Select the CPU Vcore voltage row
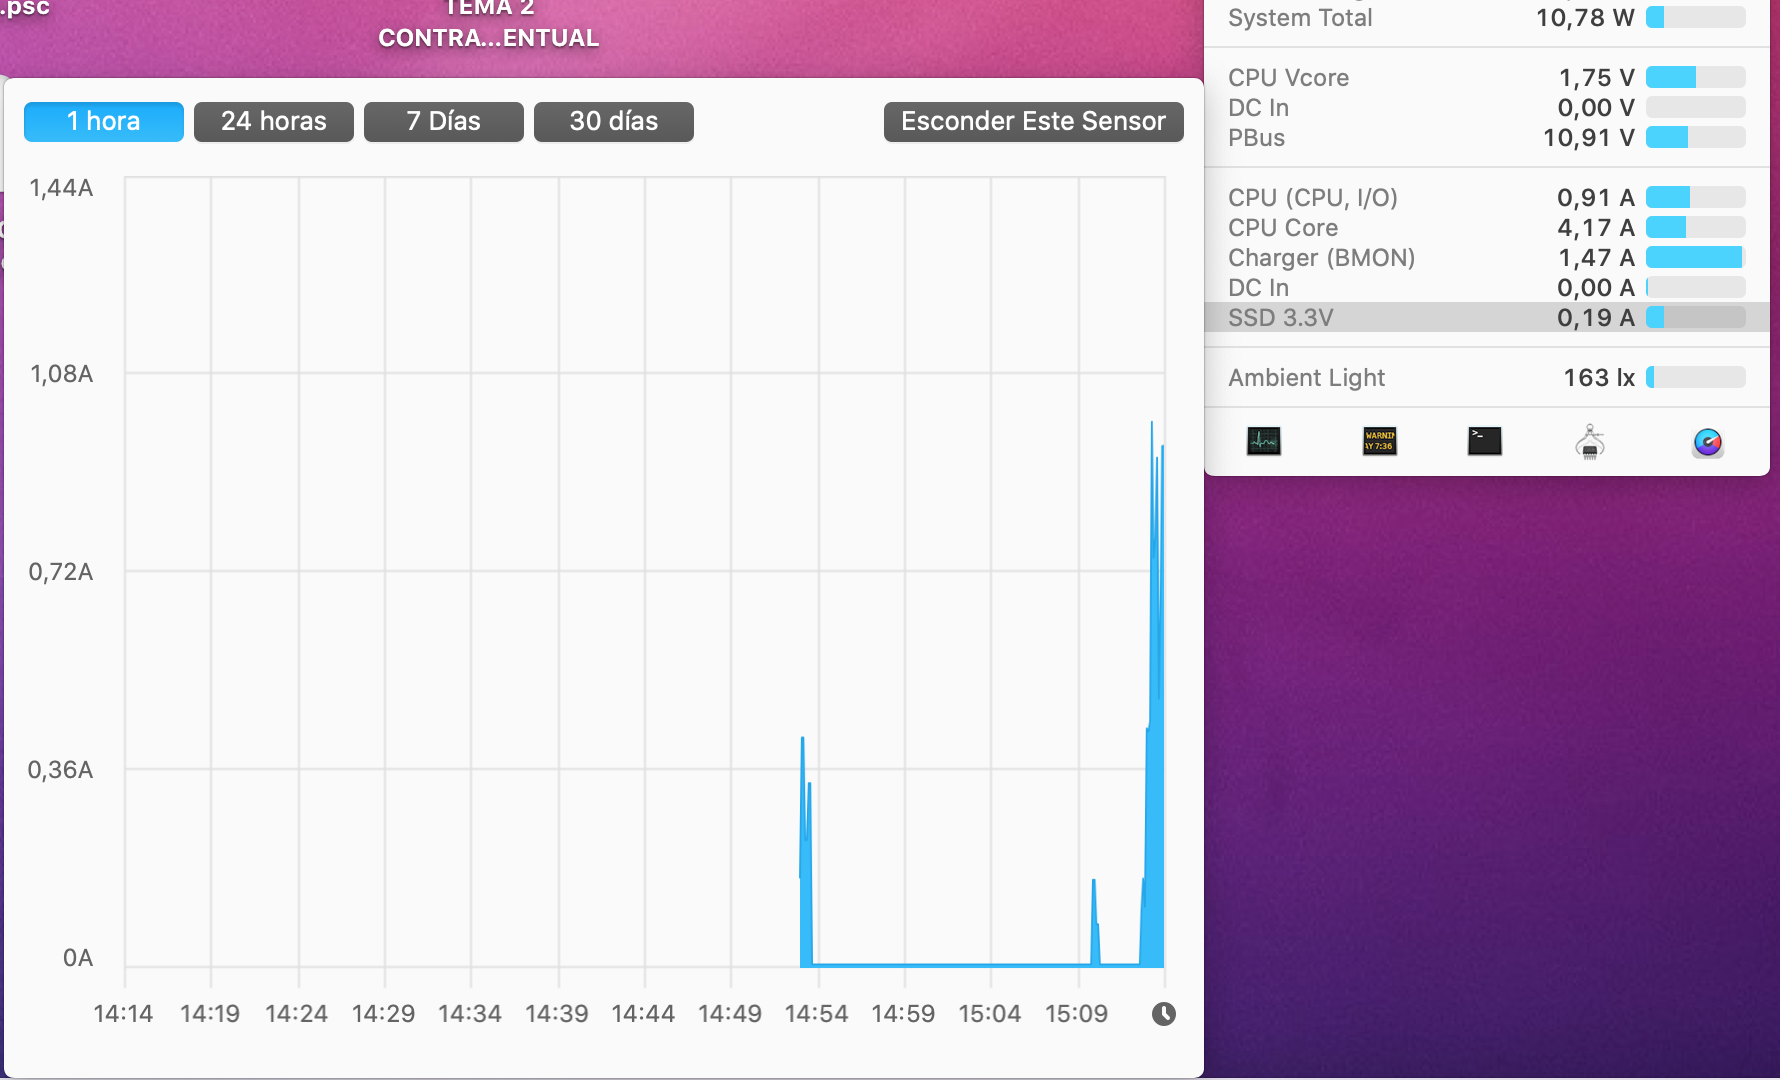The image size is (1780, 1080). tap(1487, 77)
